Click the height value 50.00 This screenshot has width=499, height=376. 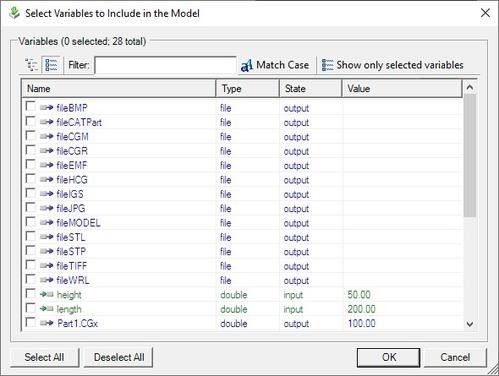tap(359, 295)
